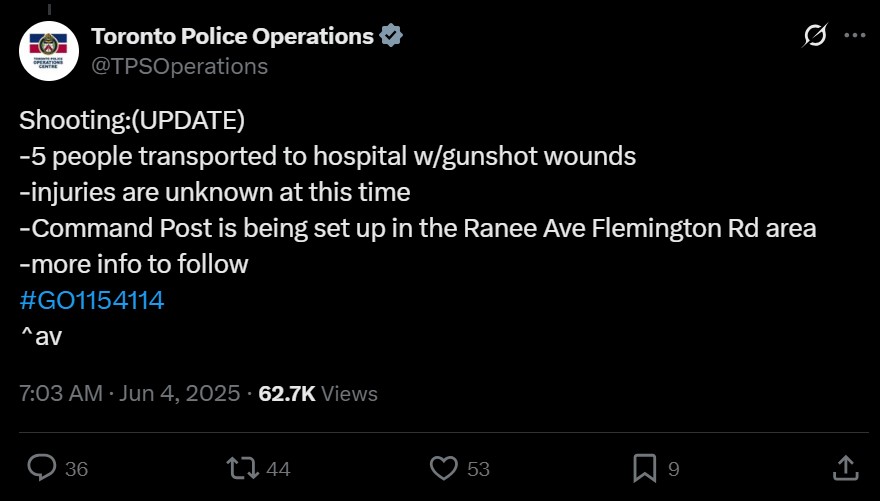Toggle the bookmark icon

click(644, 467)
